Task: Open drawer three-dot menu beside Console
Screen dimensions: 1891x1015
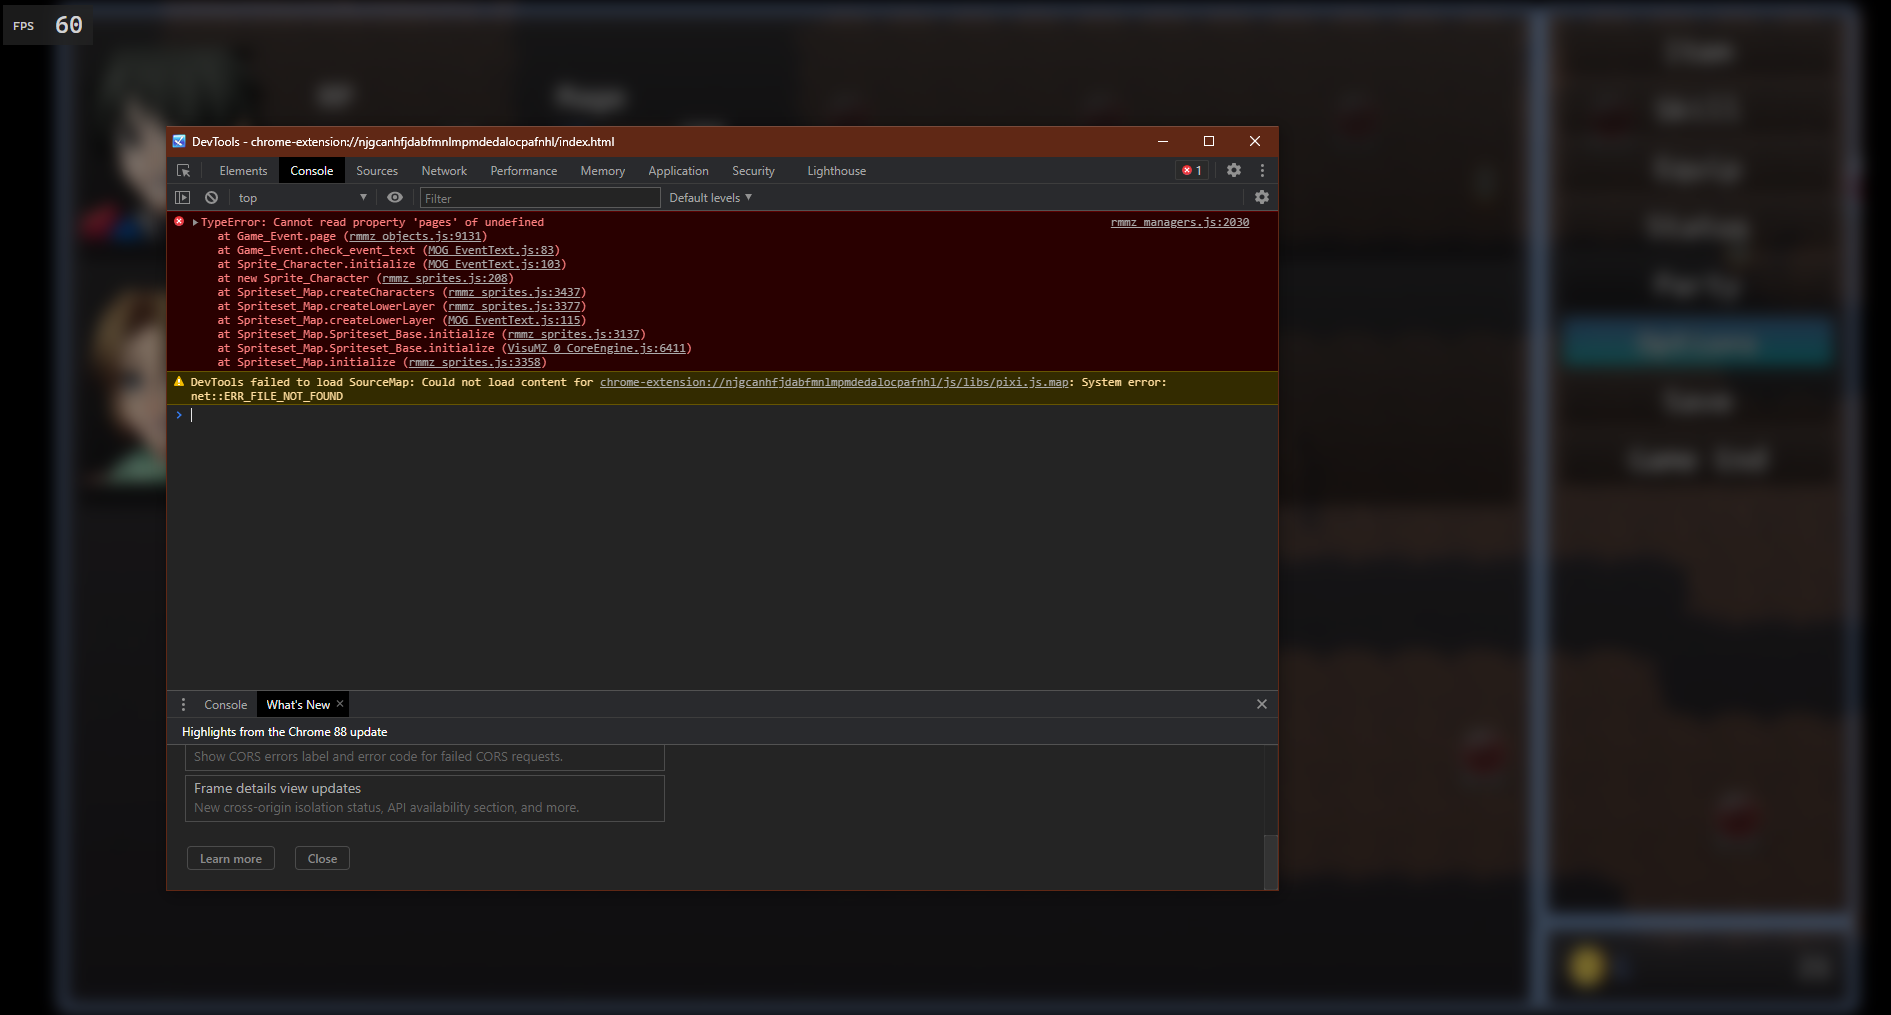Action: click(x=183, y=705)
